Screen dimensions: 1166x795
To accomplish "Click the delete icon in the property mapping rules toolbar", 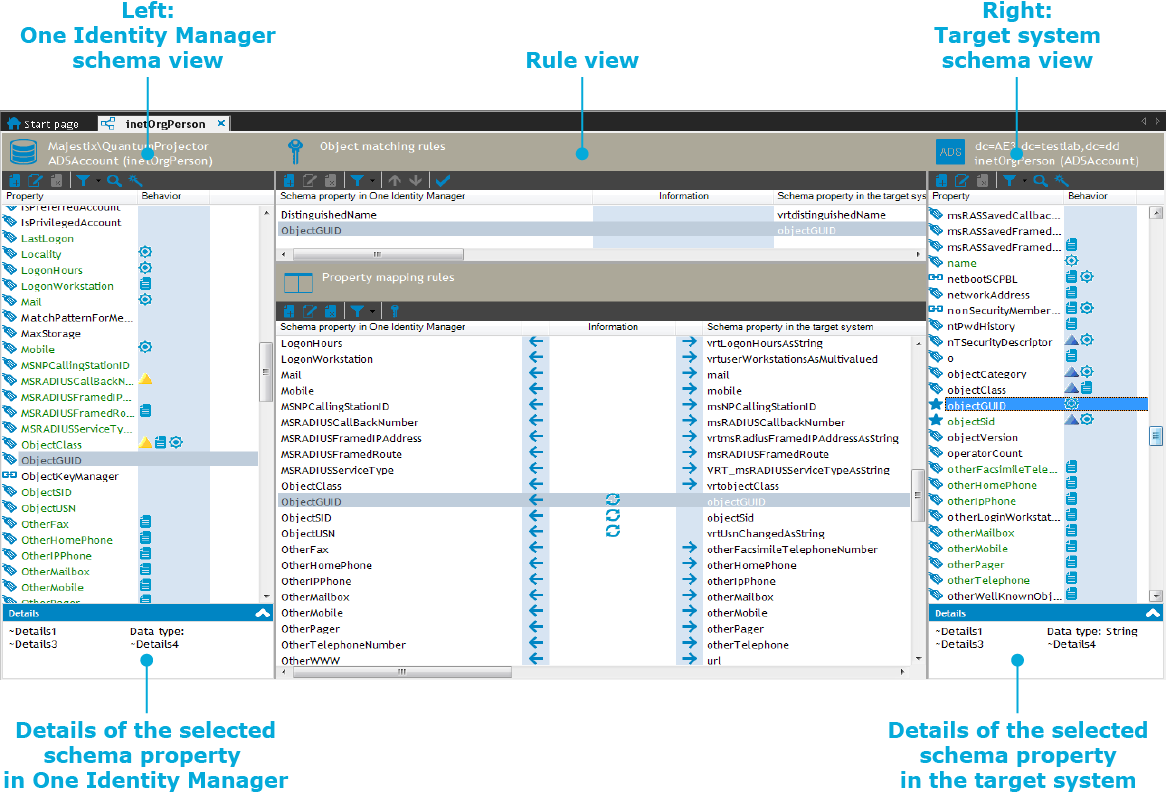I will 330,311.
